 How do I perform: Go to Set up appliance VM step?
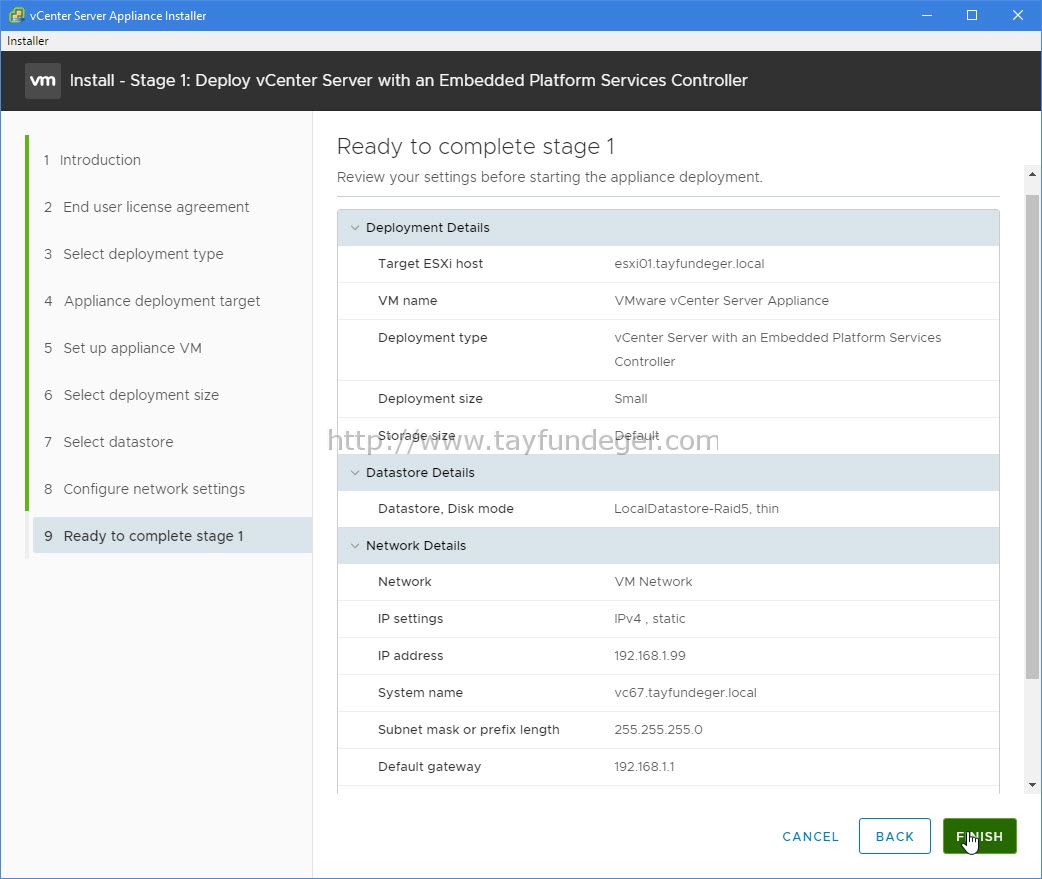[x=123, y=349]
